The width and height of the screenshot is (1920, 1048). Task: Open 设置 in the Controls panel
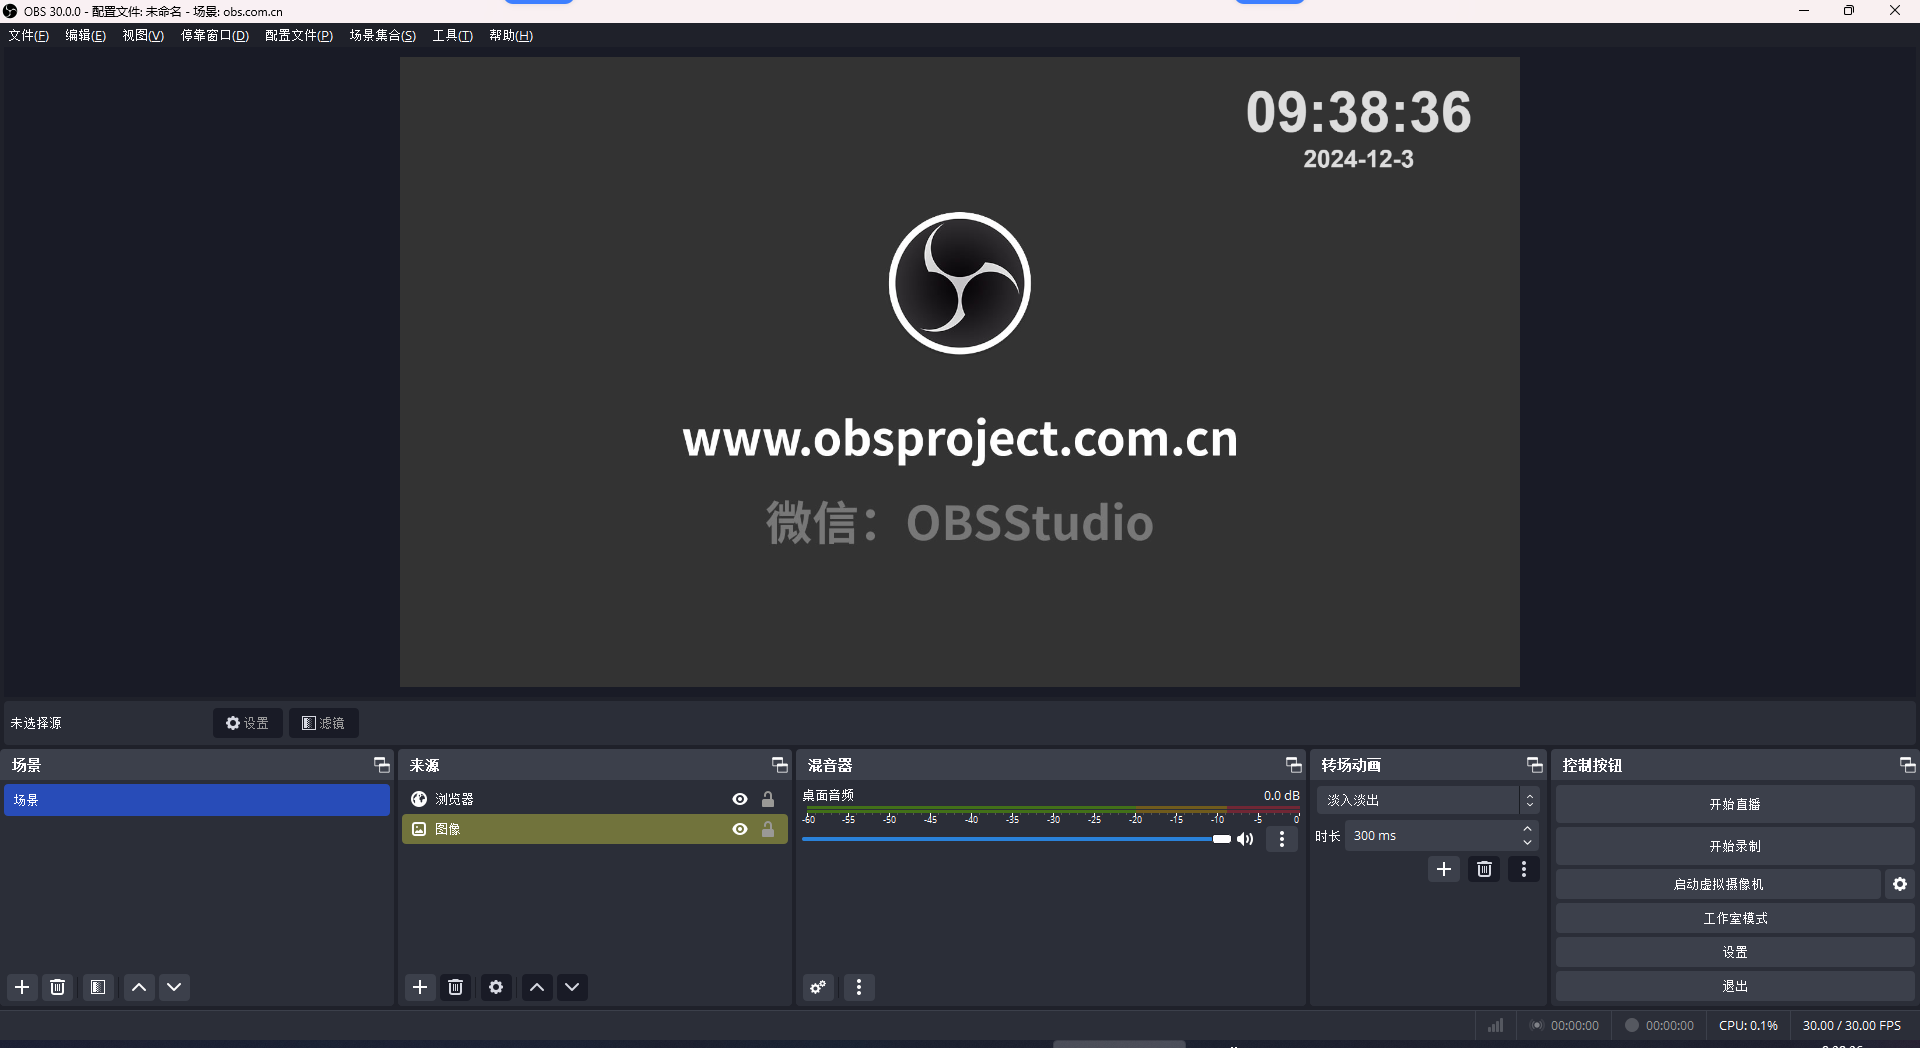[1735, 952]
